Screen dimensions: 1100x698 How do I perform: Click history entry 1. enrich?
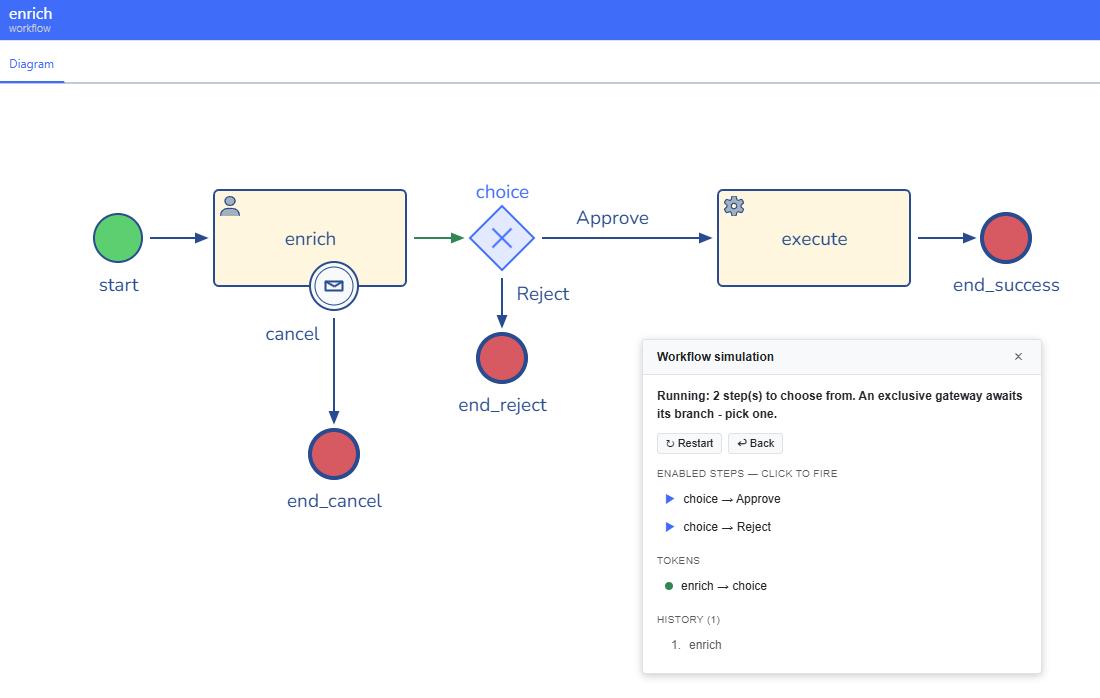[x=696, y=645]
